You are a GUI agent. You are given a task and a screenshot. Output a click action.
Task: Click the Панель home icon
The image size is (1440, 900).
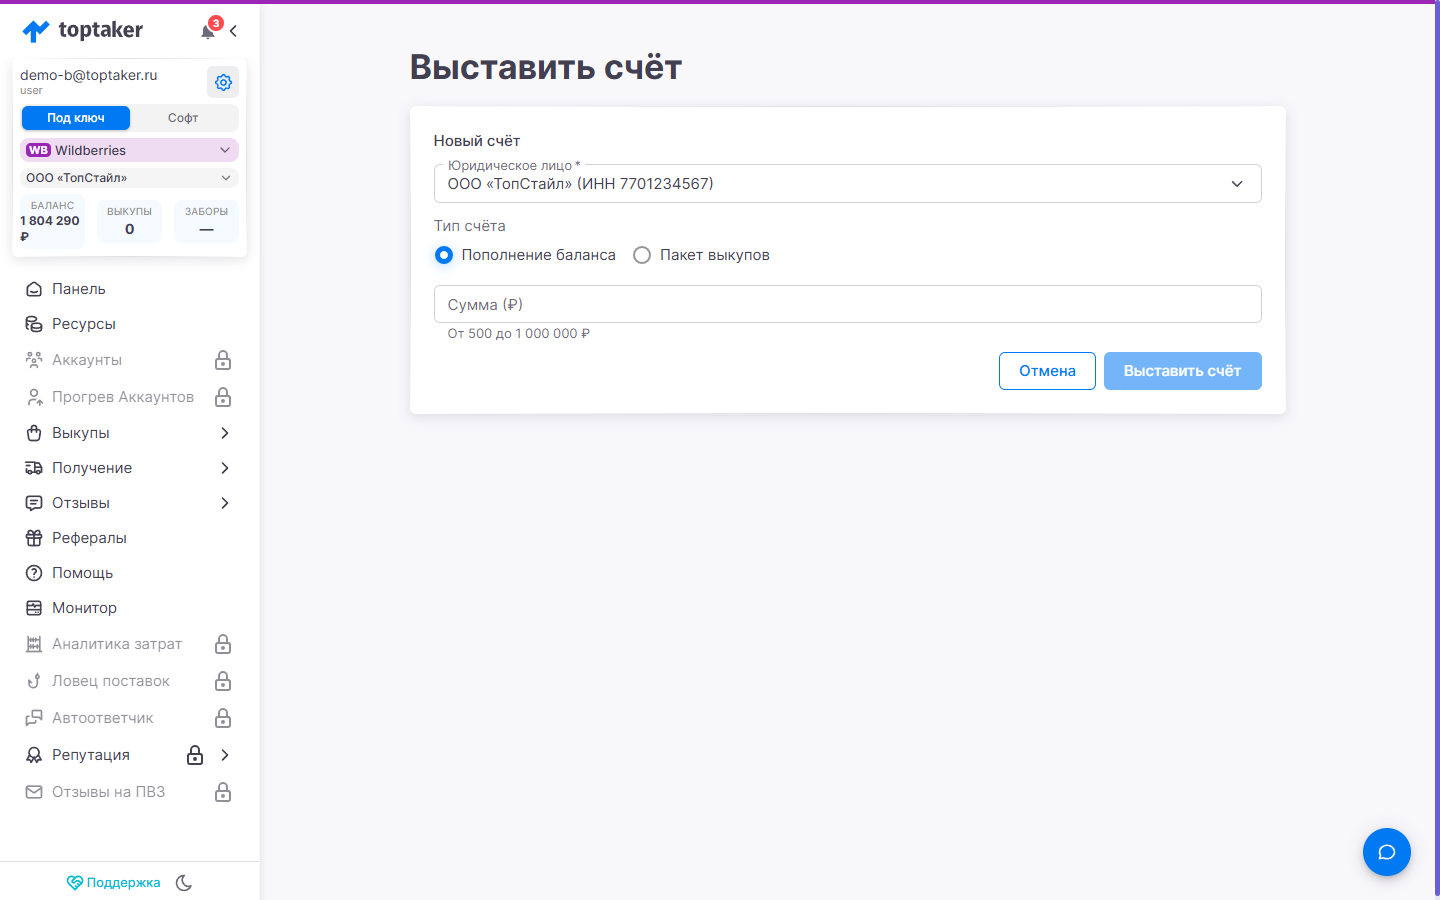pyautogui.click(x=34, y=289)
